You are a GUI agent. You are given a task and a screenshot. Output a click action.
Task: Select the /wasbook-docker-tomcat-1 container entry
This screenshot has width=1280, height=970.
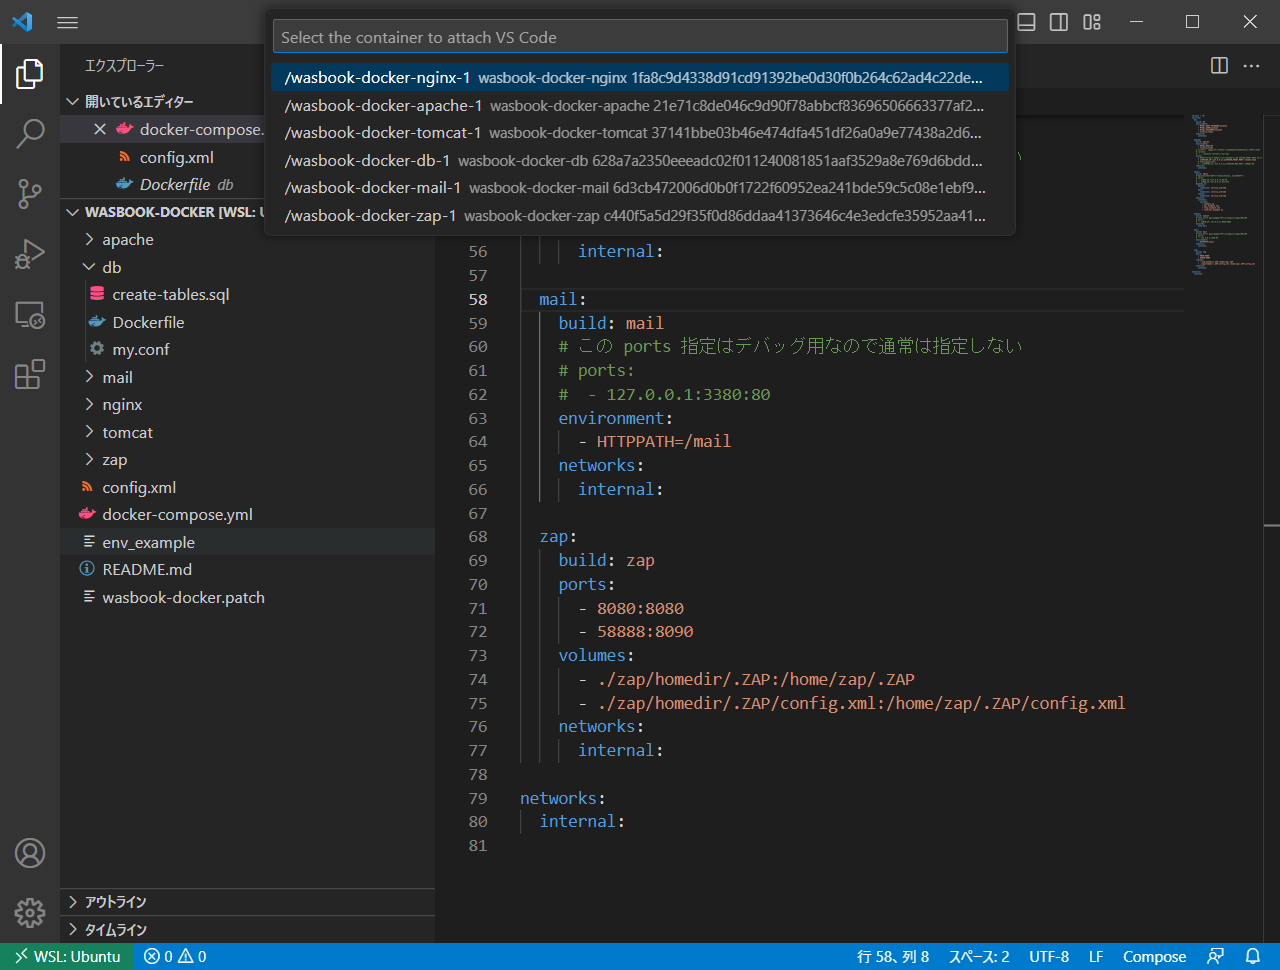(640, 131)
